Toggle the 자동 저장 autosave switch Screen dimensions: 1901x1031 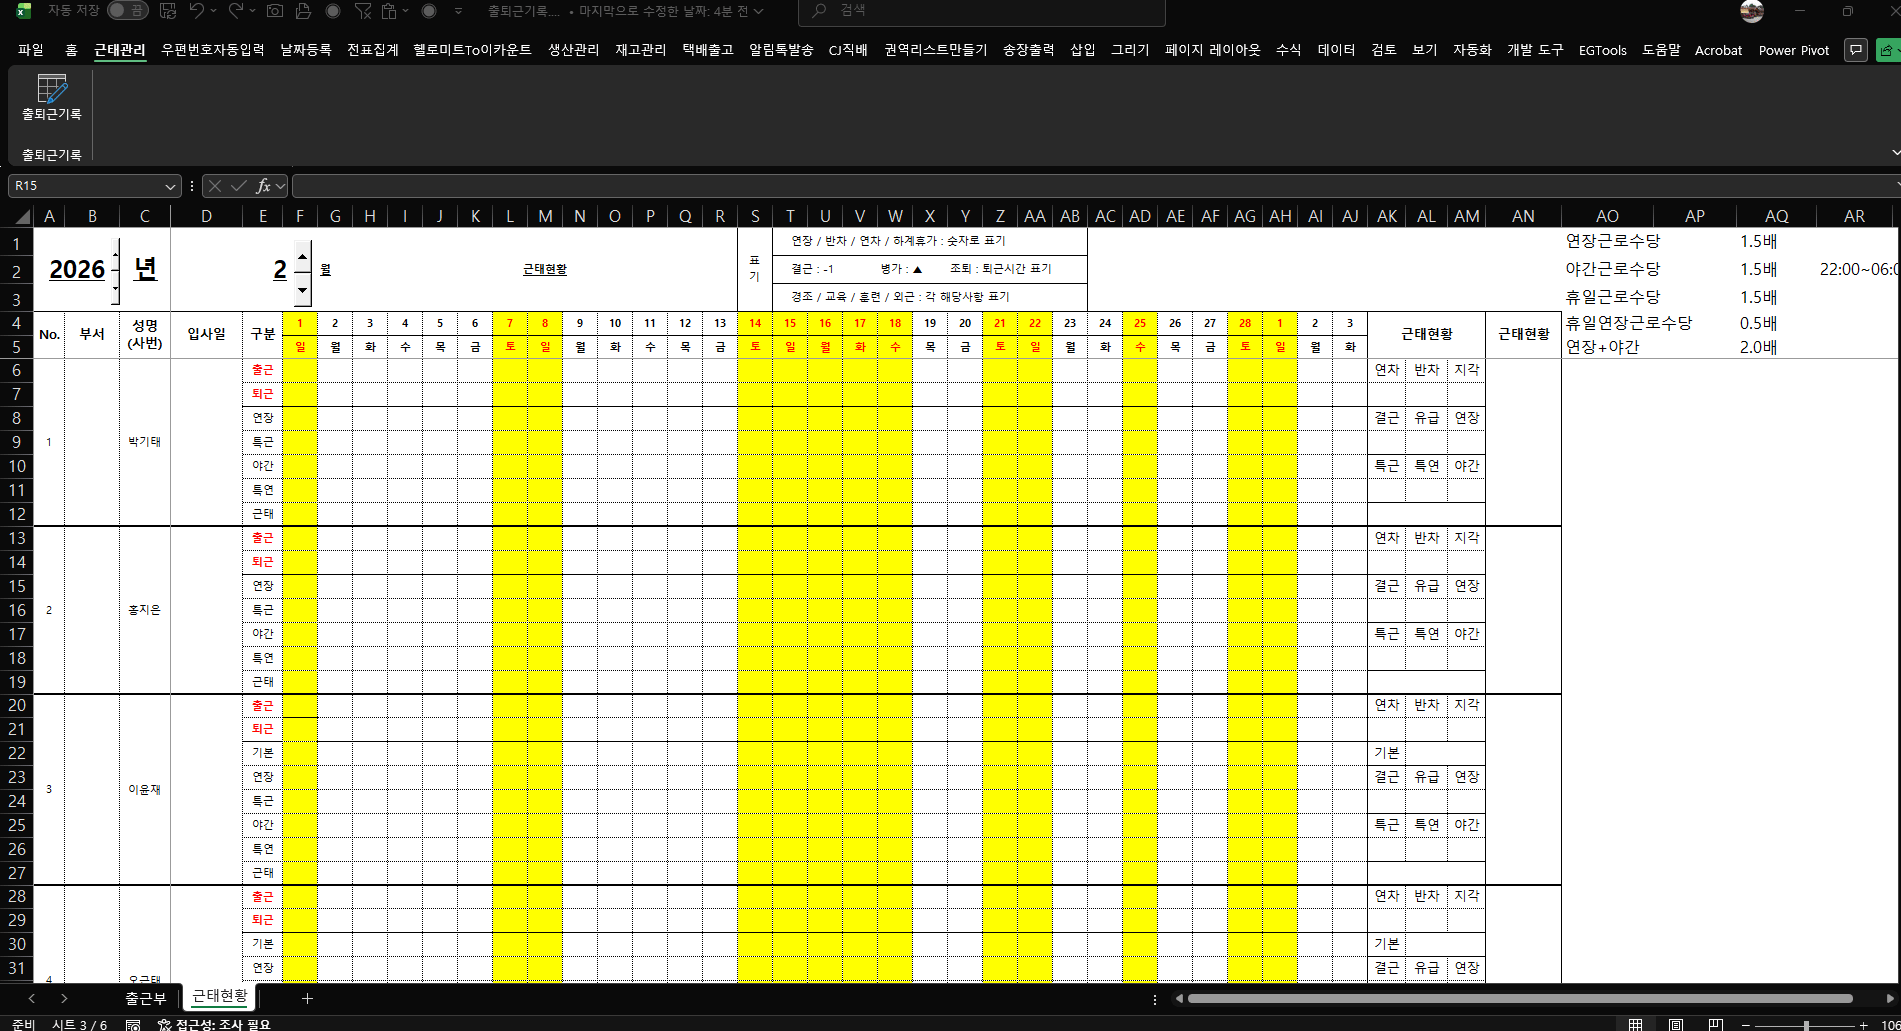tap(127, 11)
